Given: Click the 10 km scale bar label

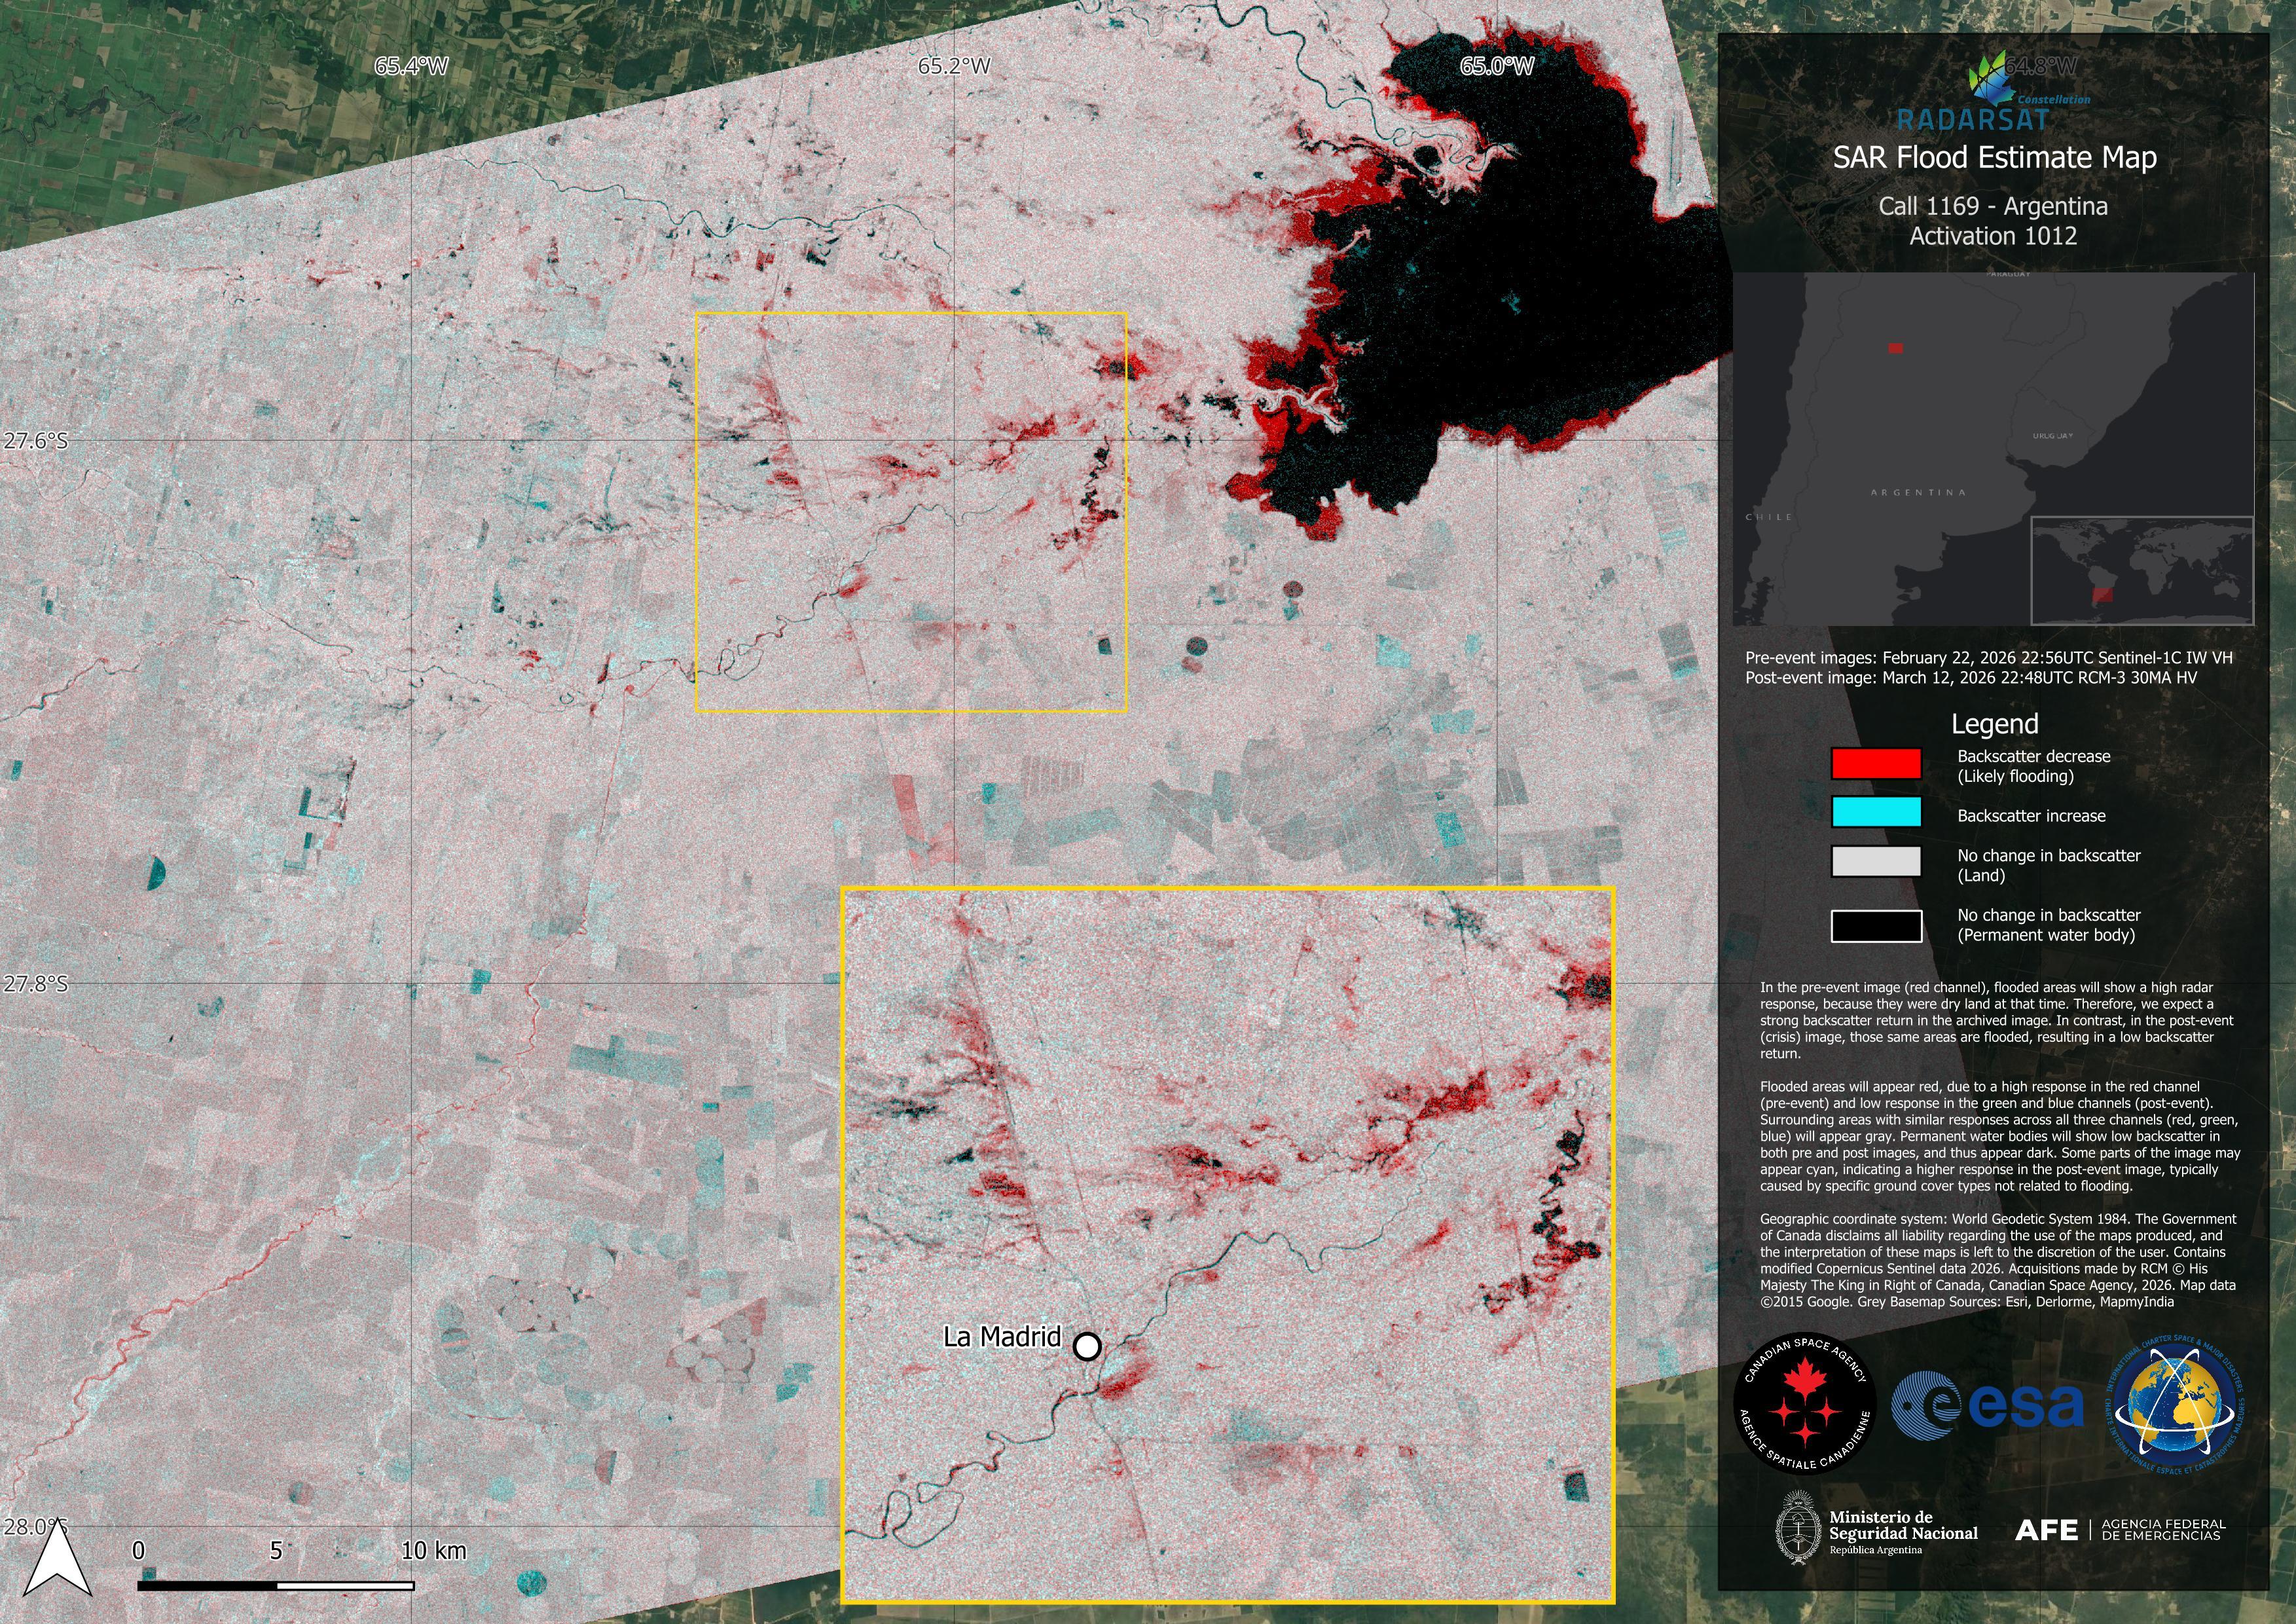Looking at the screenshot, I should click(433, 1551).
